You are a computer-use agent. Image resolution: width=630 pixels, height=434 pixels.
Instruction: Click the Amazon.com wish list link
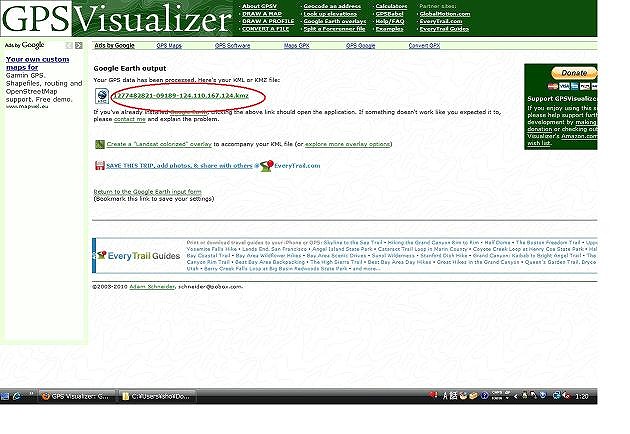pyautogui.click(x=562, y=139)
